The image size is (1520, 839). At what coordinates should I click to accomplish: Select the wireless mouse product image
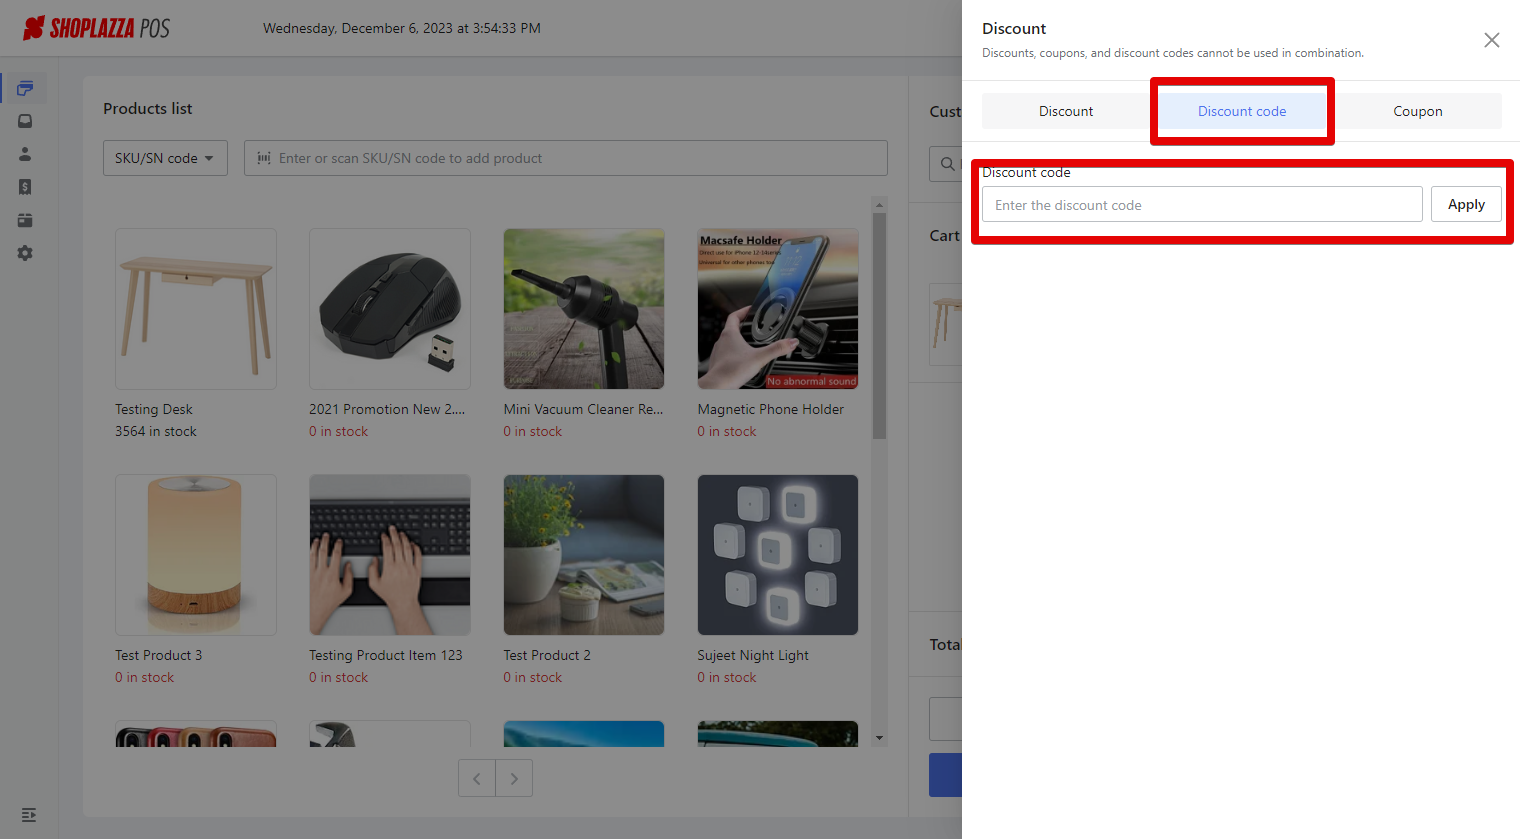pos(390,309)
